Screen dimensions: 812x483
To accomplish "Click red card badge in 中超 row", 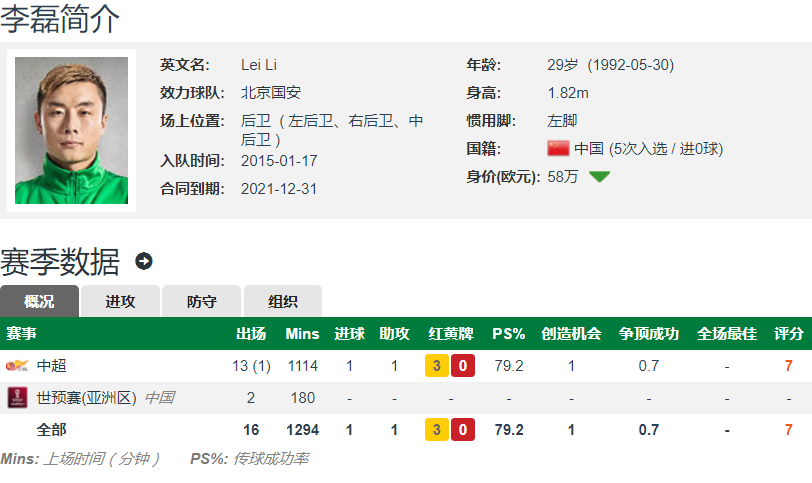I will (x=463, y=365).
